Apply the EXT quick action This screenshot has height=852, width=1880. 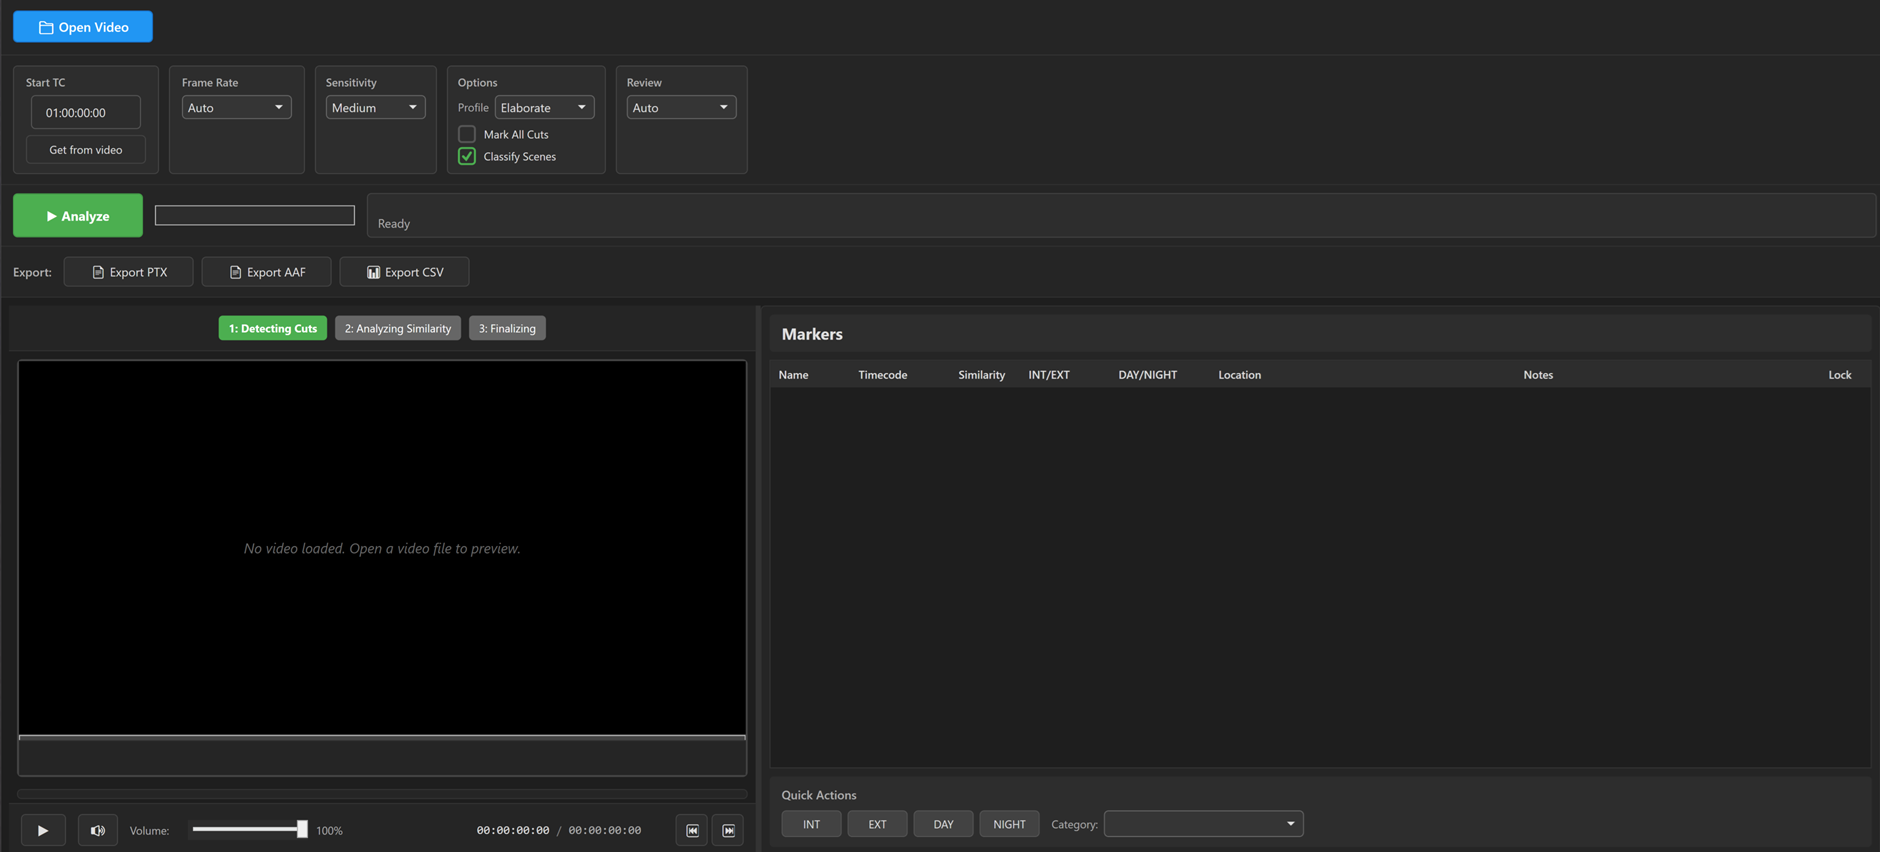pyautogui.click(x=877, y=824)
